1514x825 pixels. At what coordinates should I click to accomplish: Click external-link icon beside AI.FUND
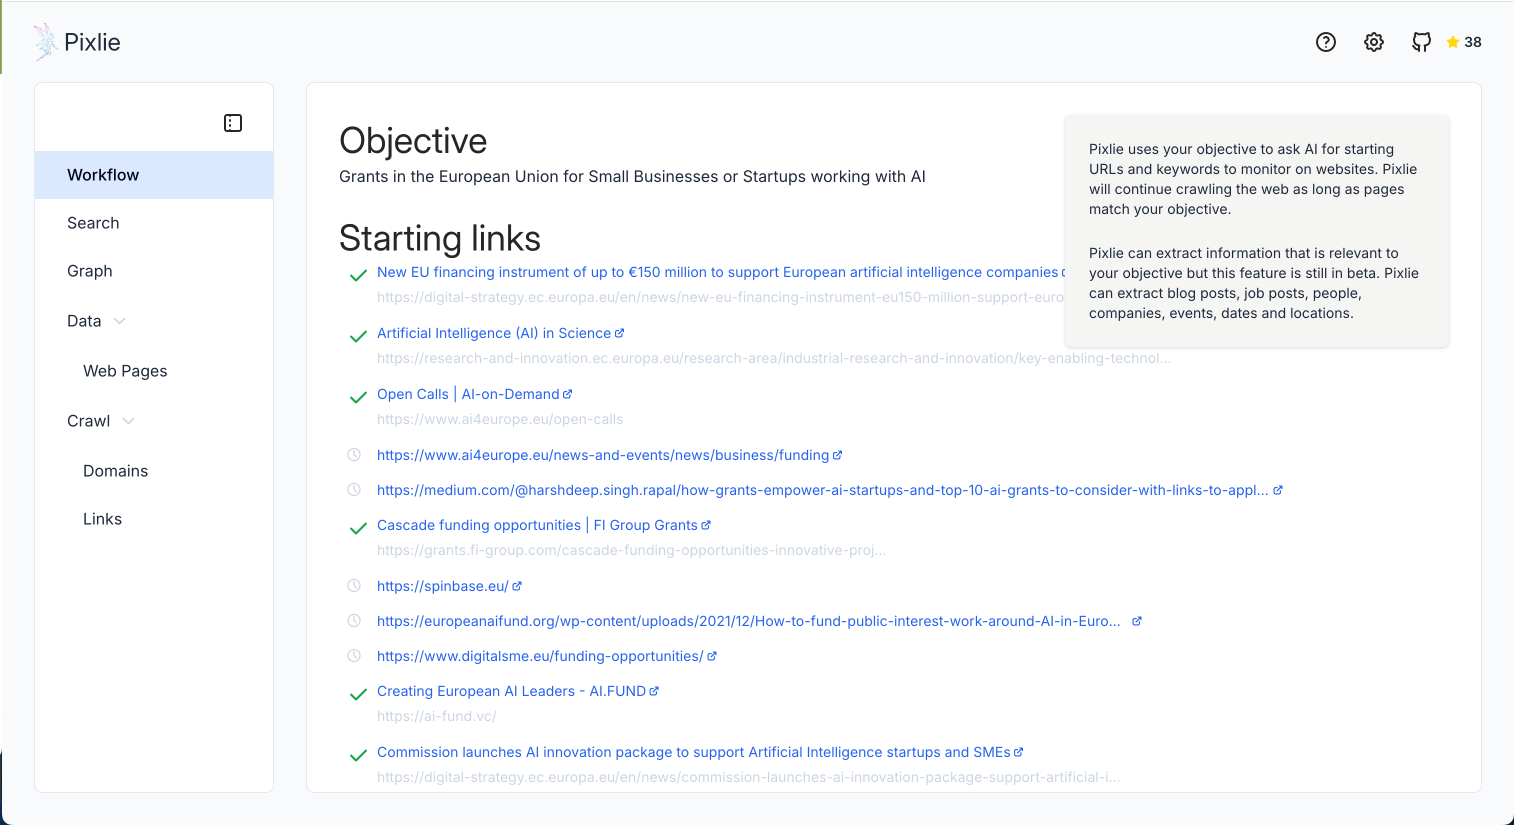pos(654,691)
